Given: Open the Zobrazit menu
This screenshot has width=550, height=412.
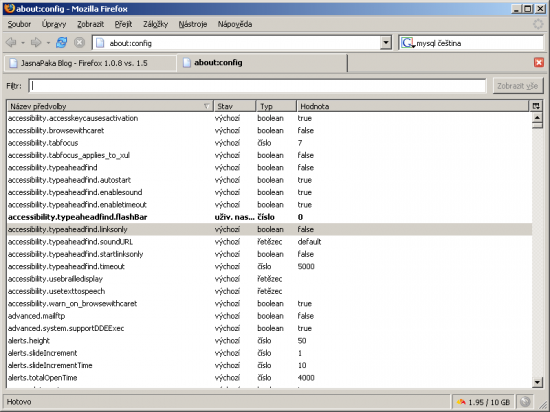Looking at the screenshot, I should tap(90, 24).
